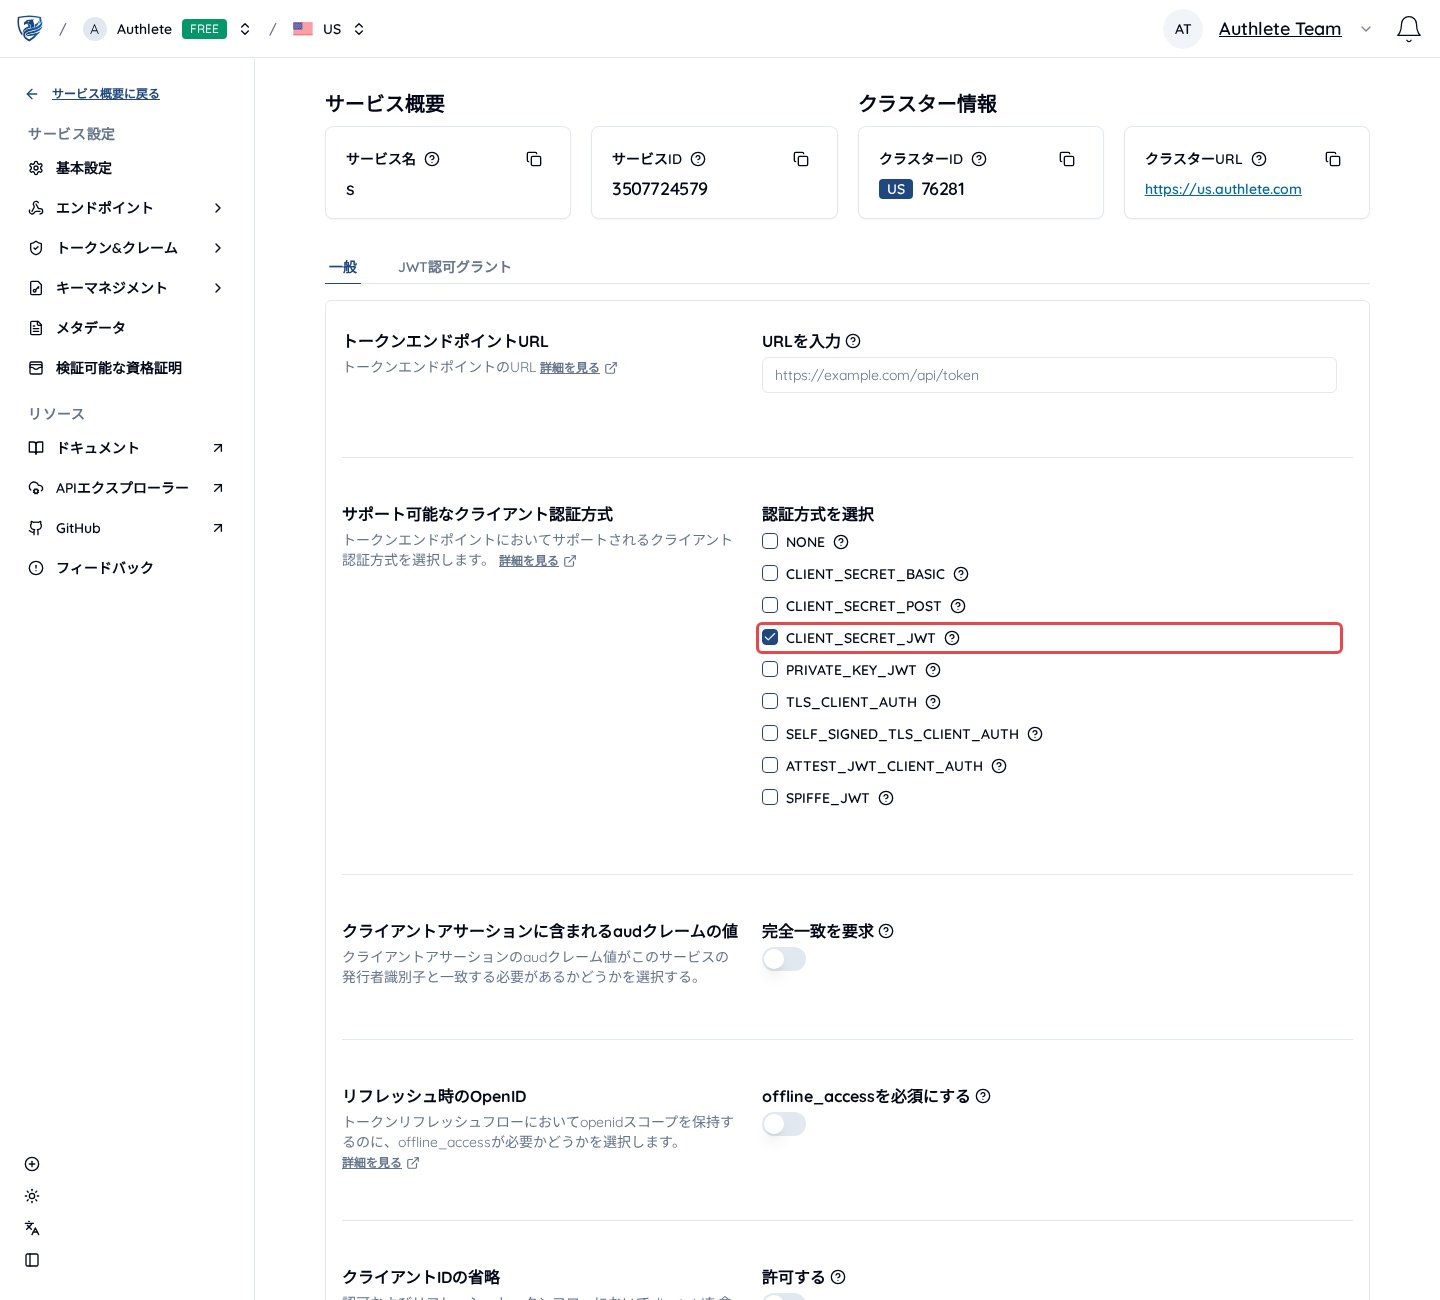Show help for サービス名

point(432,159)
